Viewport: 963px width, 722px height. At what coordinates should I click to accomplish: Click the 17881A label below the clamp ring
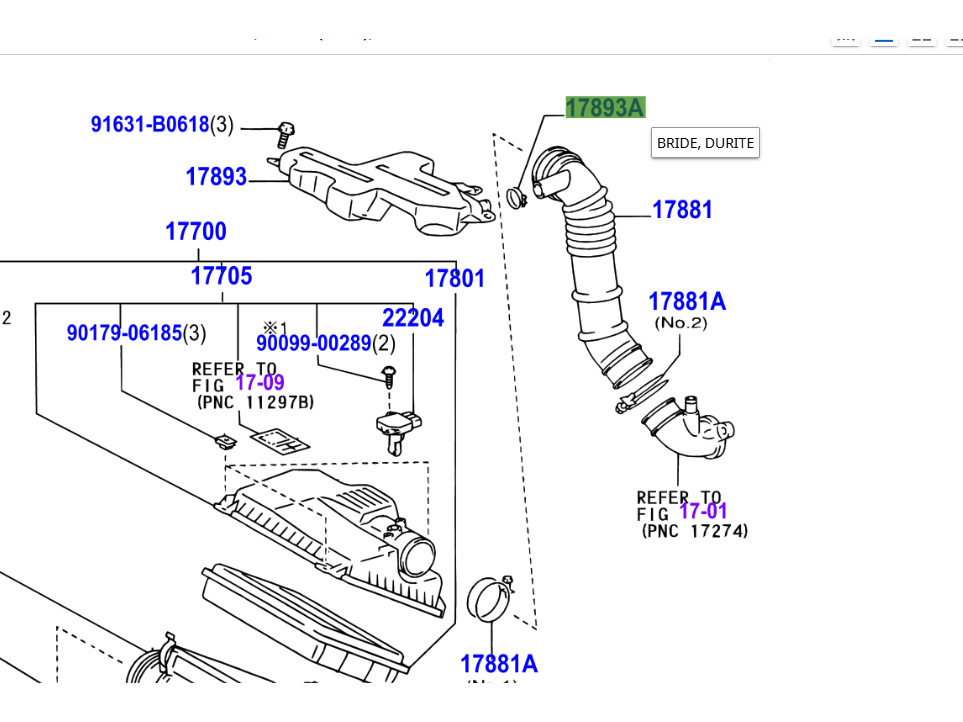[x=498, y=664]
